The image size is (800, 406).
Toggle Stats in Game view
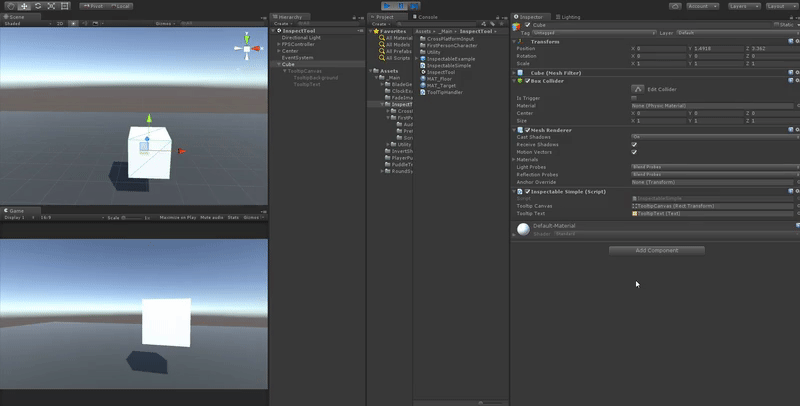pos(233,218)
